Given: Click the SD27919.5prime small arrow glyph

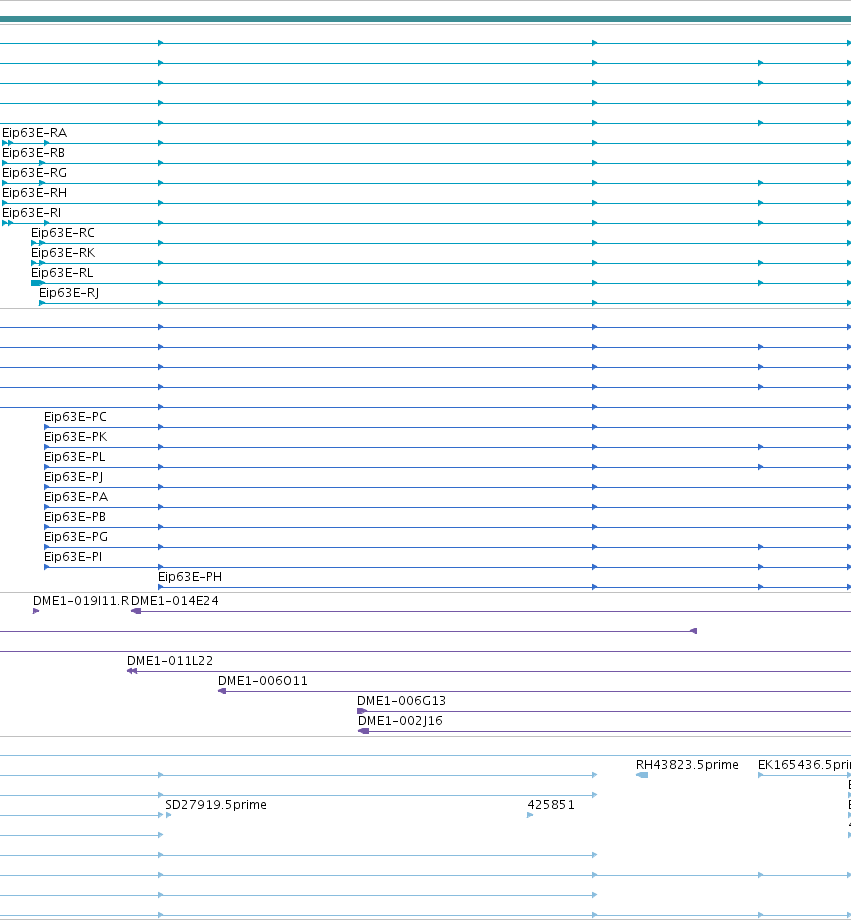Looking at the screenshot, I should (168, 815).
